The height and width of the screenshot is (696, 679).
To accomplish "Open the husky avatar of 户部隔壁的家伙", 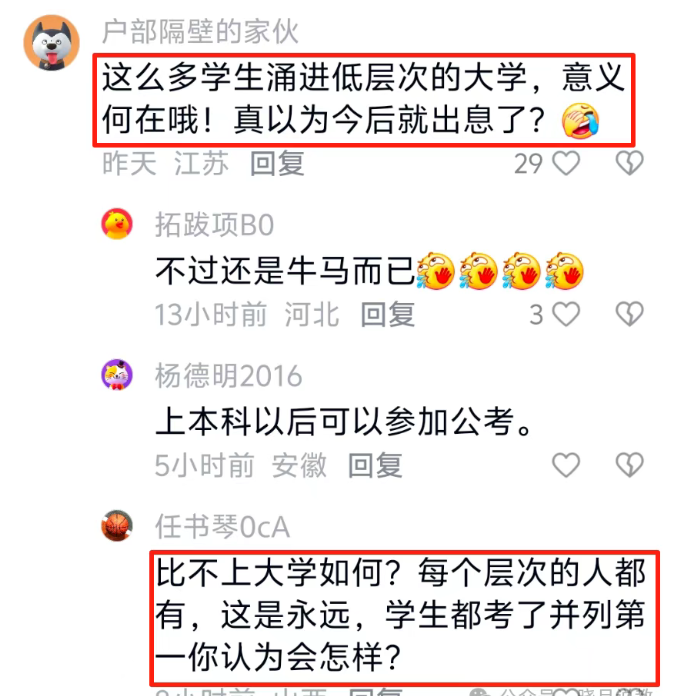I will coord(51,43).
